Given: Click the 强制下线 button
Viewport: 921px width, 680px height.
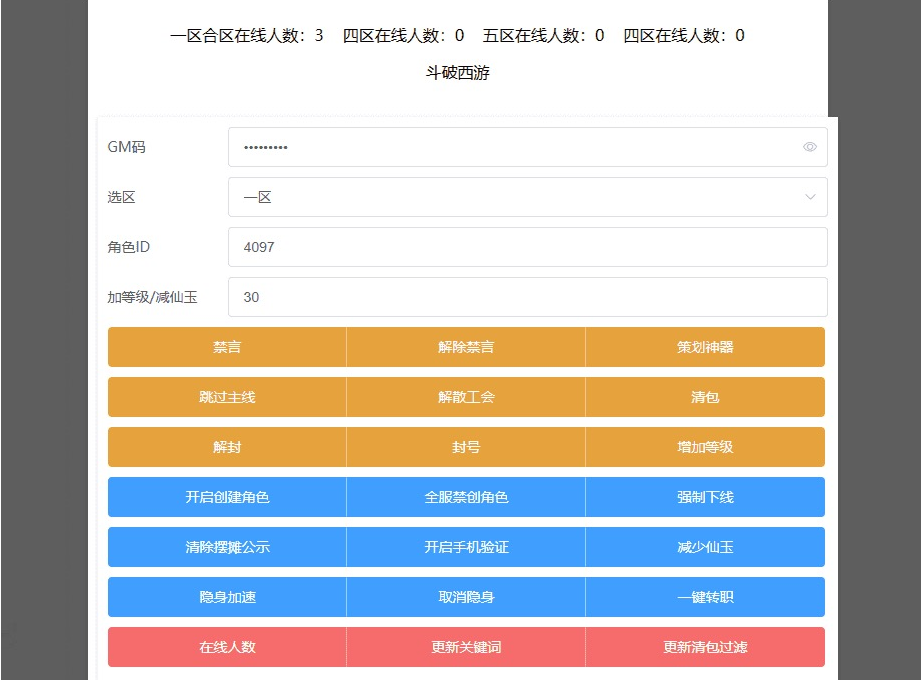Looking at the screenshot, I should pos(705,497).
